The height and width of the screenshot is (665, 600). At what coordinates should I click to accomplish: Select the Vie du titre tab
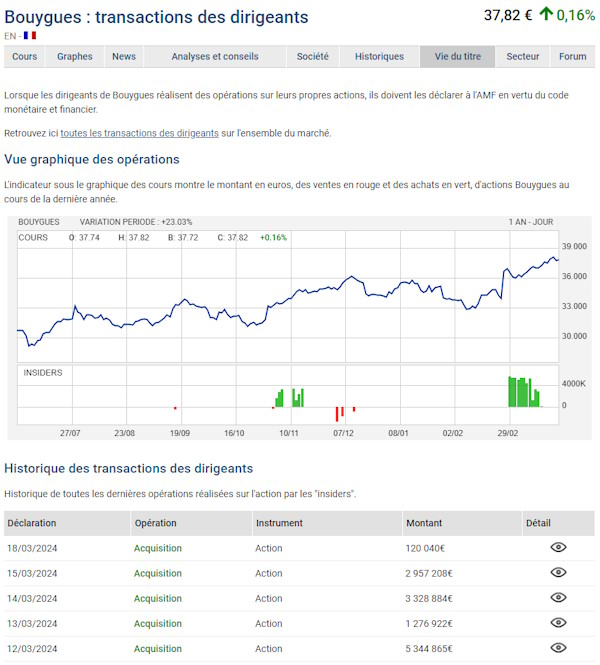click(x=458, y=56)
